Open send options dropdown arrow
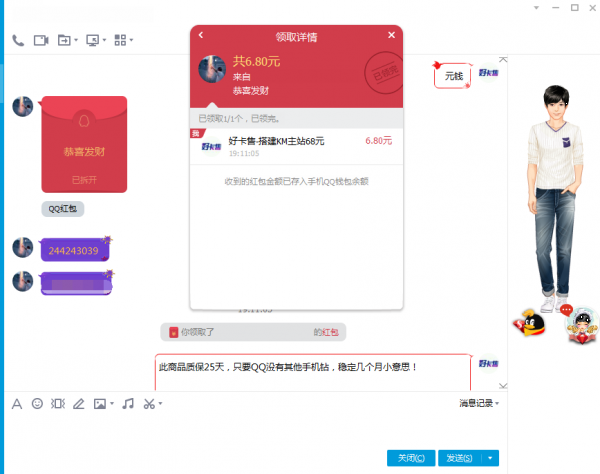The width and height of the screenshot is (600, 474). [490, 458]
